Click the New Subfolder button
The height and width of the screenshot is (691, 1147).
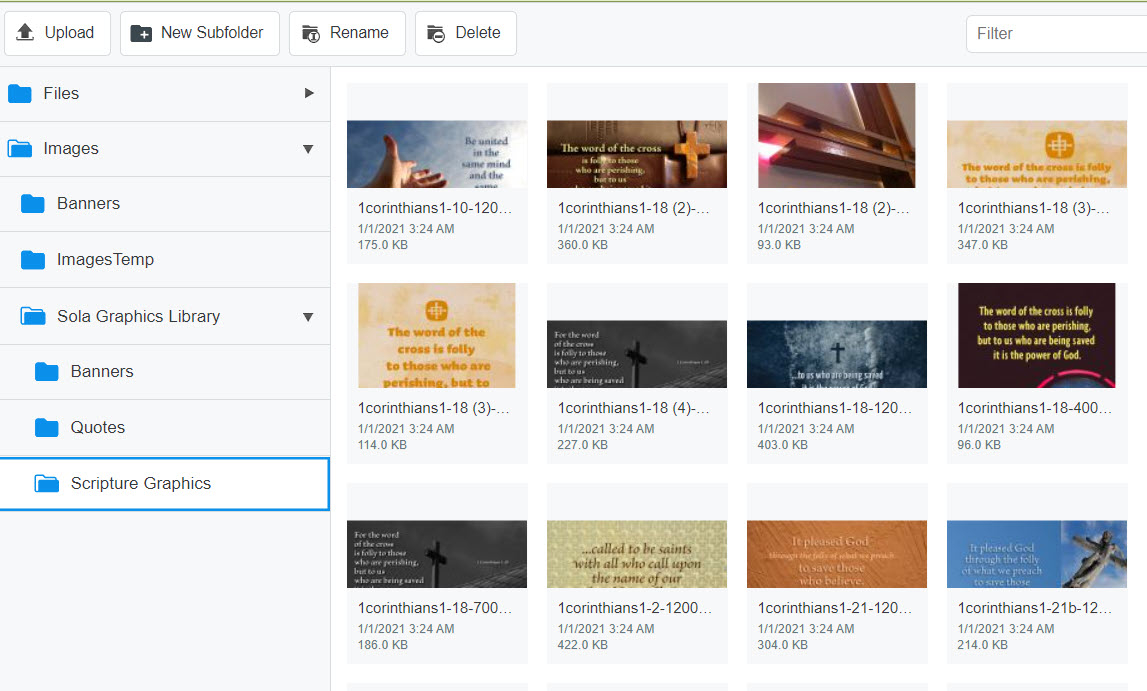click(x=200, y=33)
